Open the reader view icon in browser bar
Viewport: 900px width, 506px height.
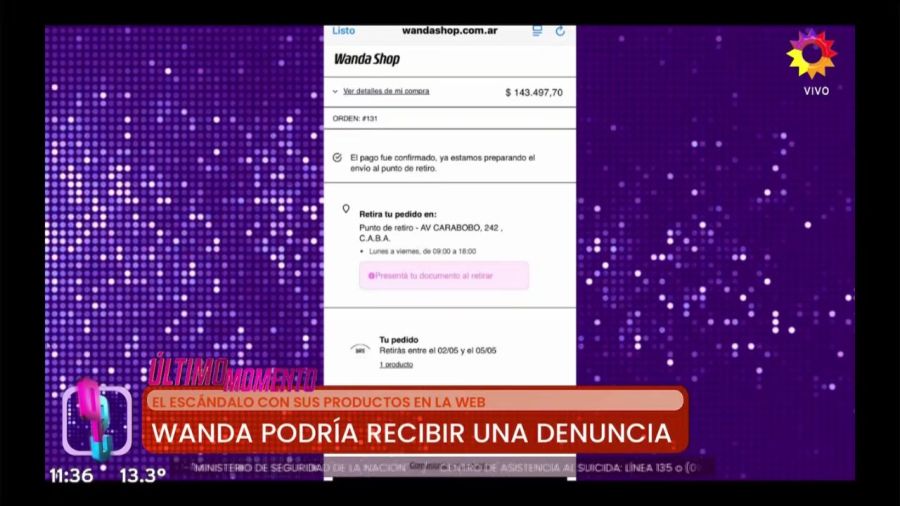(537, 31)
